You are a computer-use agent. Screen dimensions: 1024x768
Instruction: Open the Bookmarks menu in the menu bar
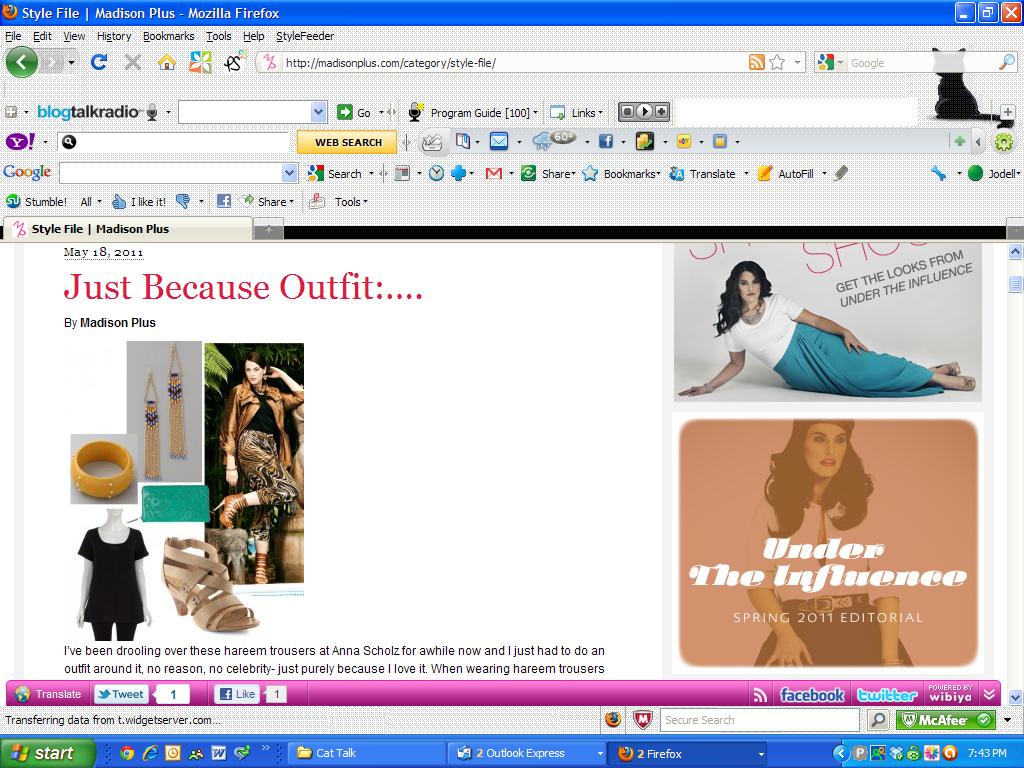[x=168, y=36]
